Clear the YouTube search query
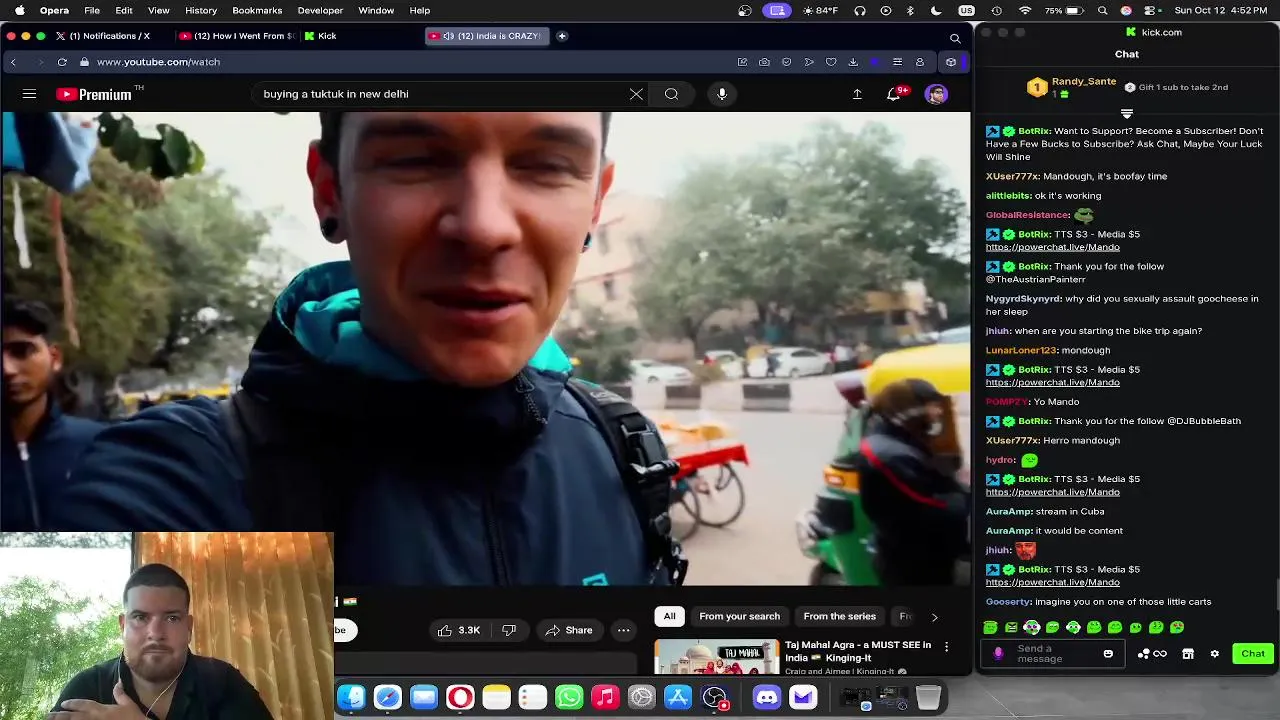1280x720 pixels. point(636,94)
